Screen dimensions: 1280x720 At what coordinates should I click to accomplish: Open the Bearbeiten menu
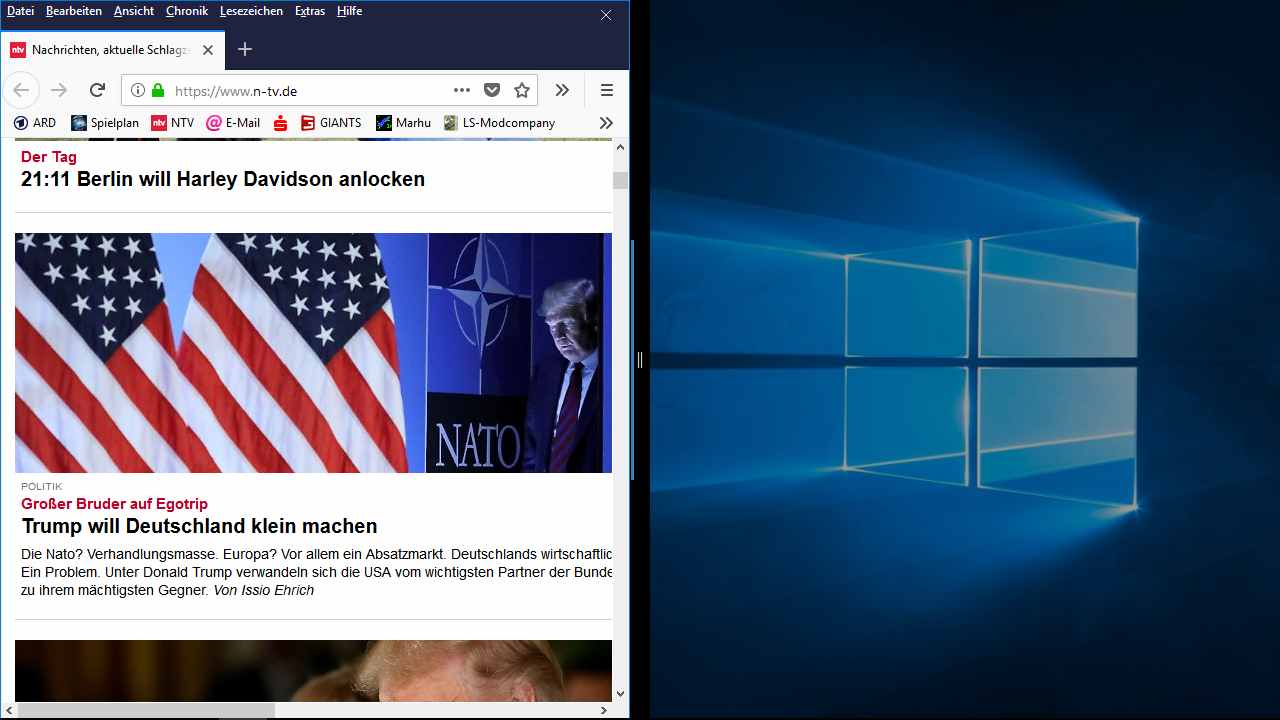(74, 11)
